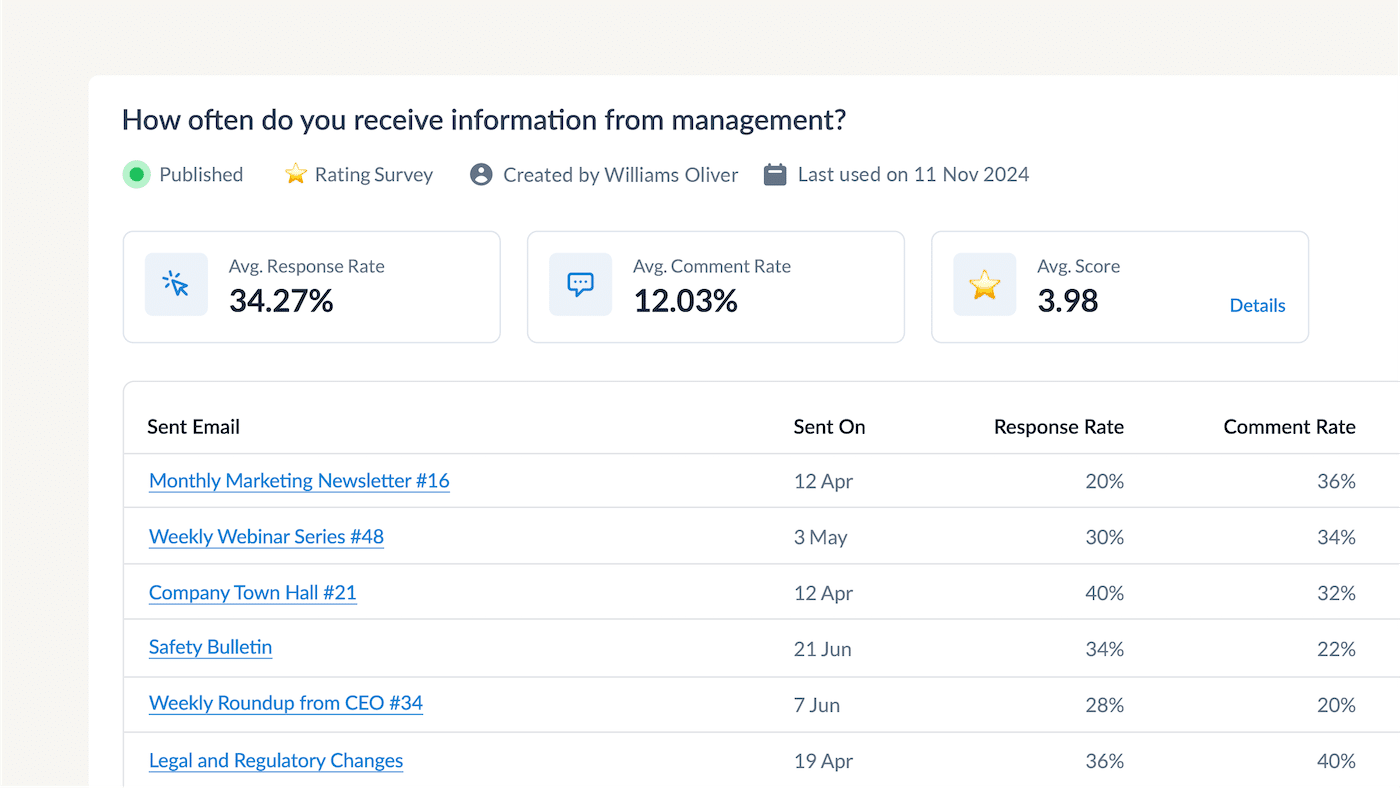Click the Last used calendar icon
1400x788 pixels.
click(775, 175)
